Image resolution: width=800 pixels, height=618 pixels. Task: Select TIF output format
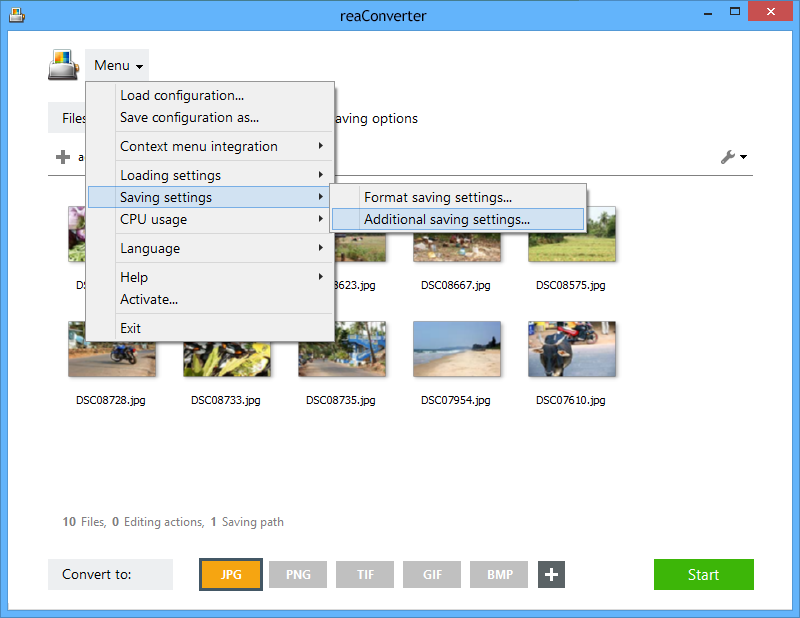(365, 575)
